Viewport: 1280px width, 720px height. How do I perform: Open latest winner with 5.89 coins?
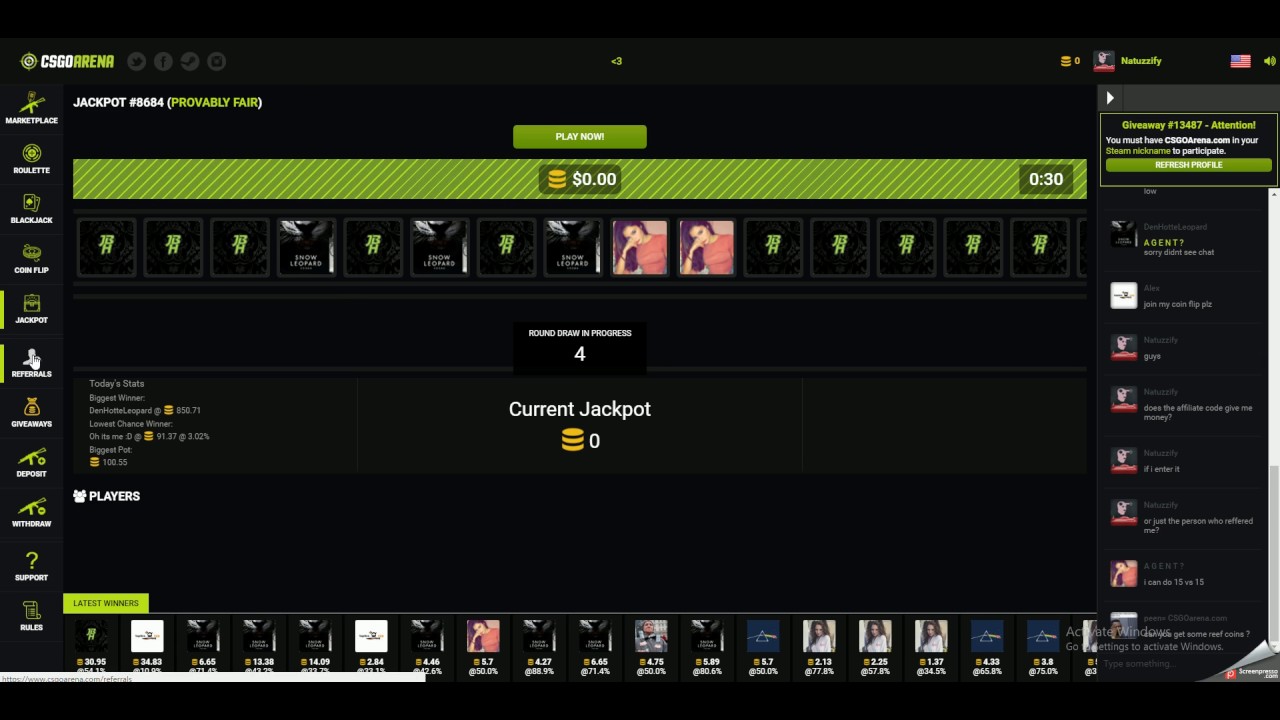click(x=707, y=644)
